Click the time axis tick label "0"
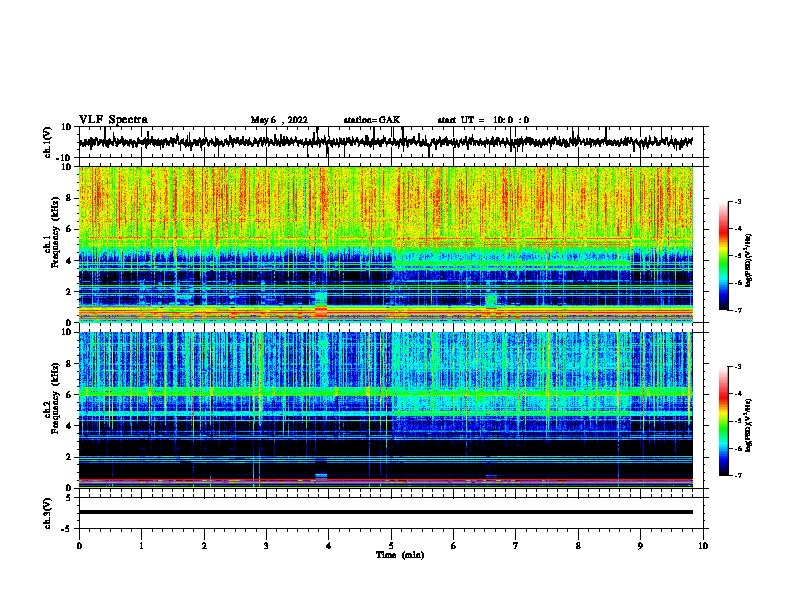792x612 pixels. tap(79, 546)
